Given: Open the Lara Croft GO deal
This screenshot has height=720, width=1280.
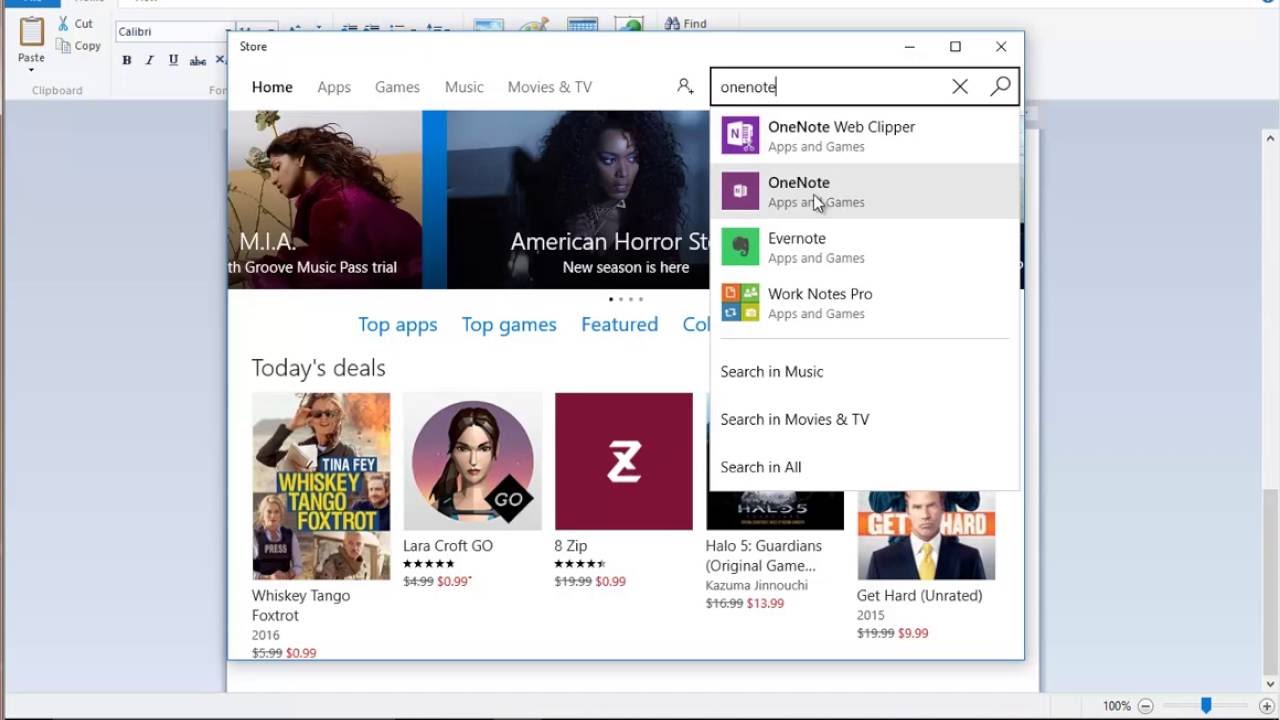Looking at the screenshot, I should coord(472,461).
